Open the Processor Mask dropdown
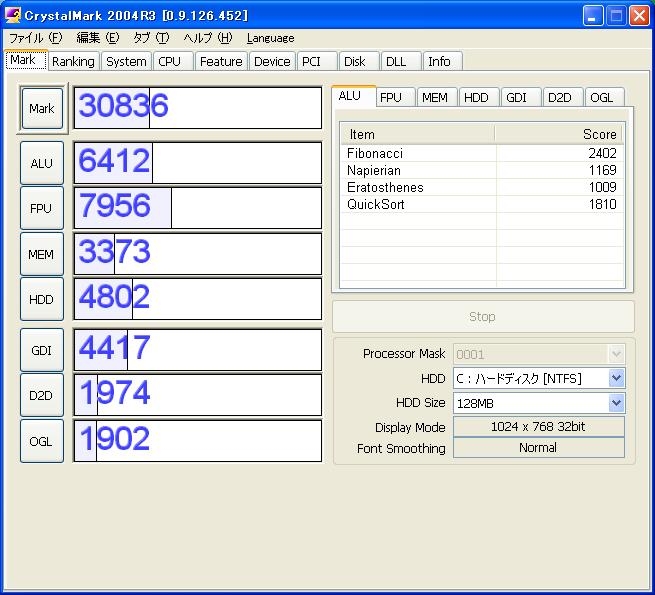The height and width of the screenshot is (595, 655). click(x=616, y=354)
